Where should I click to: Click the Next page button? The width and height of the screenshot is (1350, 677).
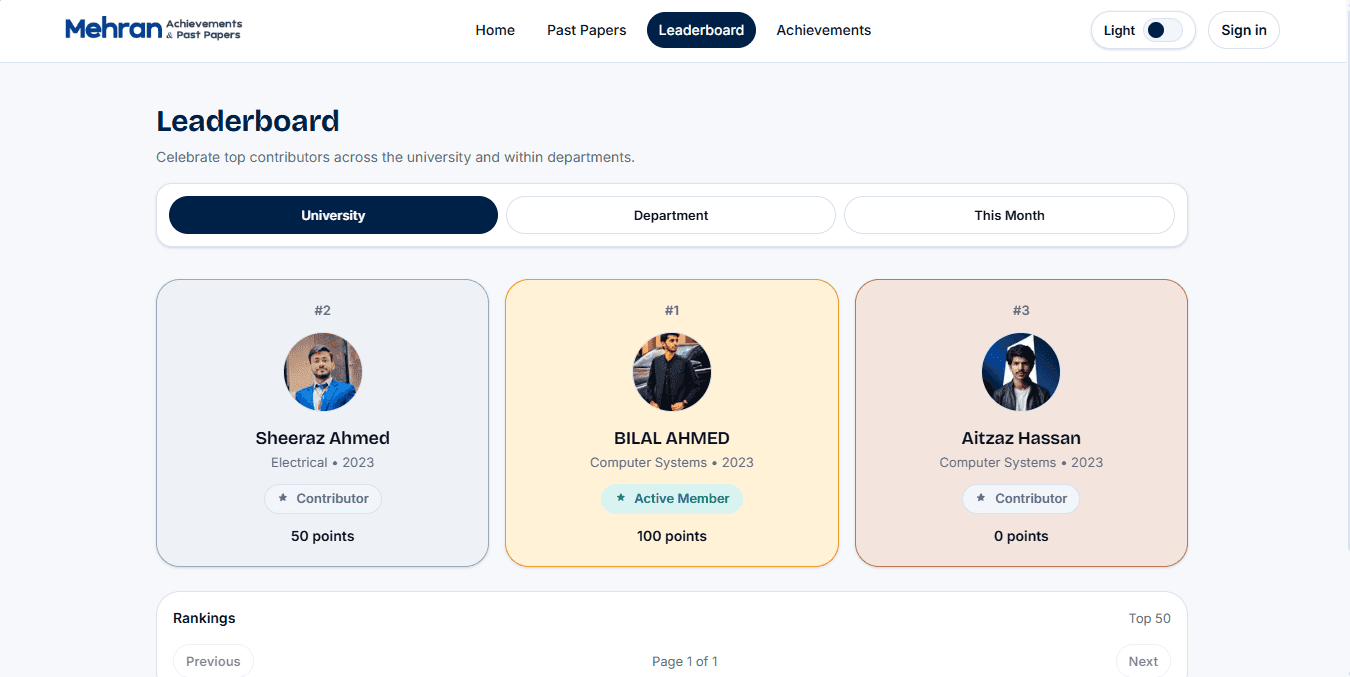(1143, 660)
